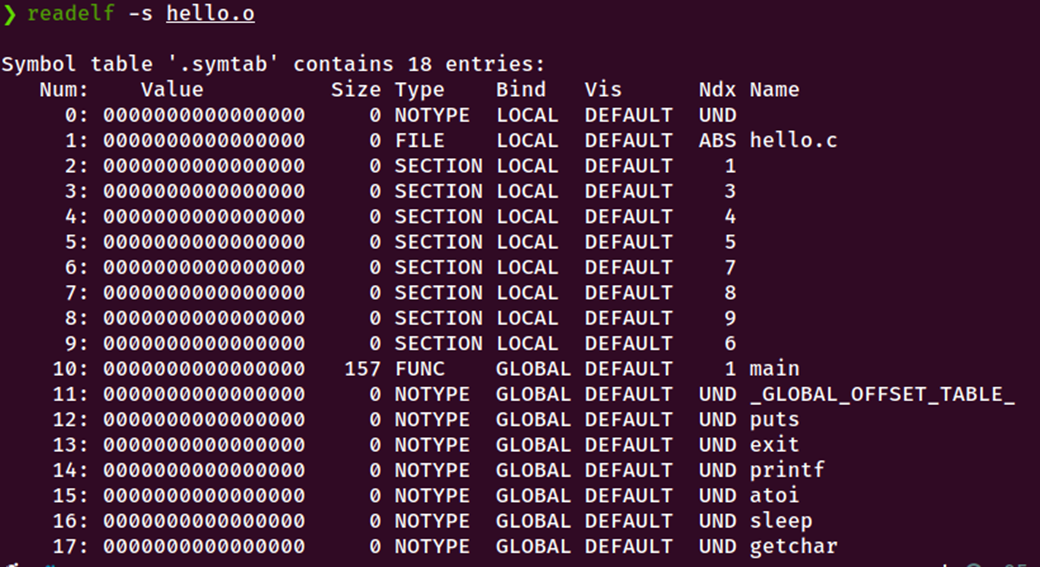The width and height of the screenshot is (1040, 567).
Task: Click the size value 157
Action: tap(362, 369)
